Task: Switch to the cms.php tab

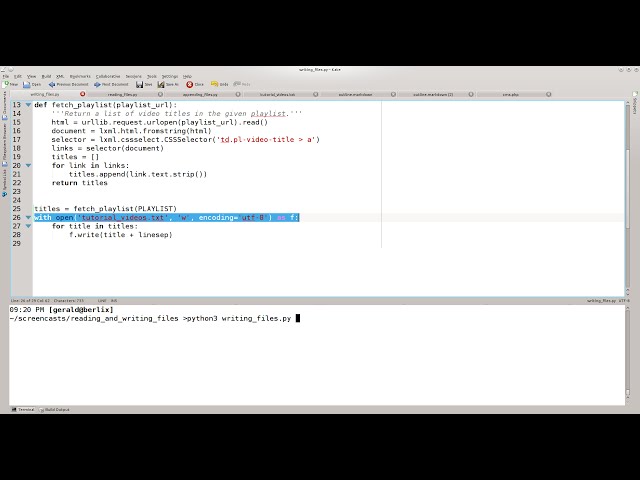Action: pyautogui.click(x=510, y=94)
